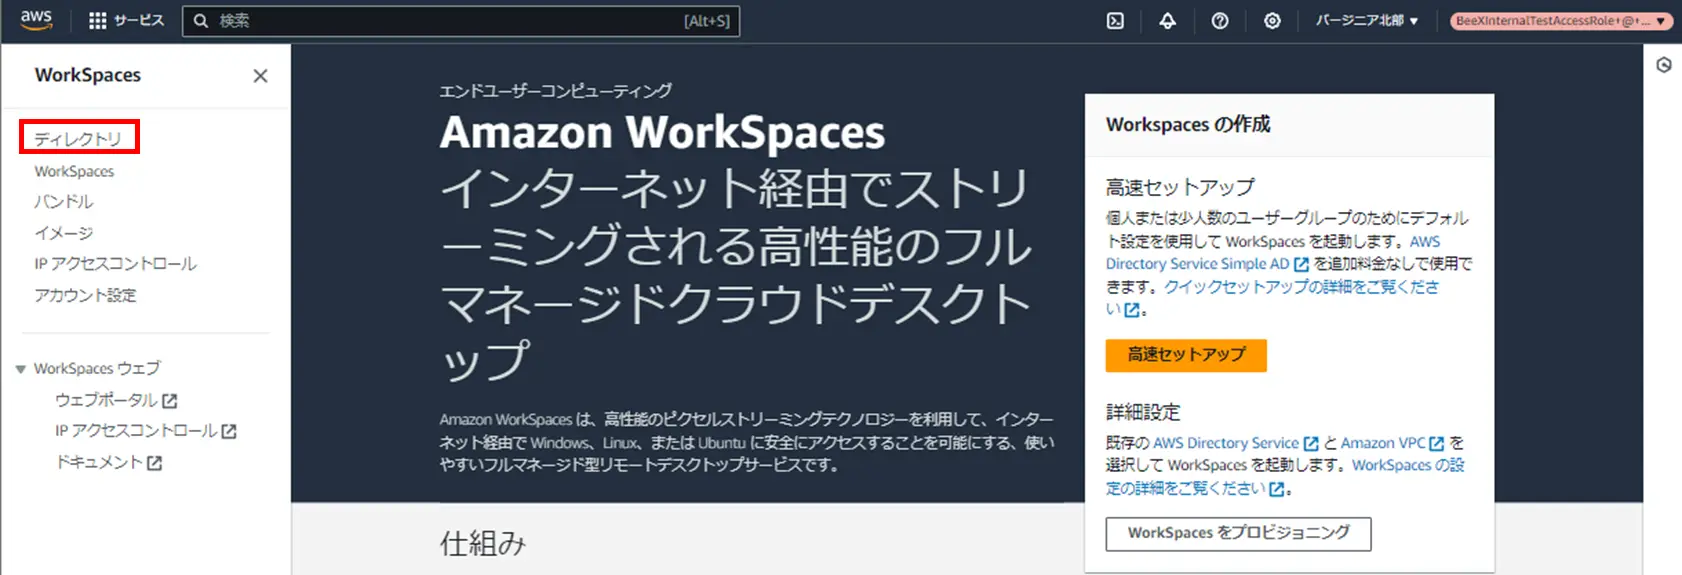This screenshot has width=1682, height=575.
Task: Open AWS Directory Service link under 詳細設定
Action: tap(1236, 443)
